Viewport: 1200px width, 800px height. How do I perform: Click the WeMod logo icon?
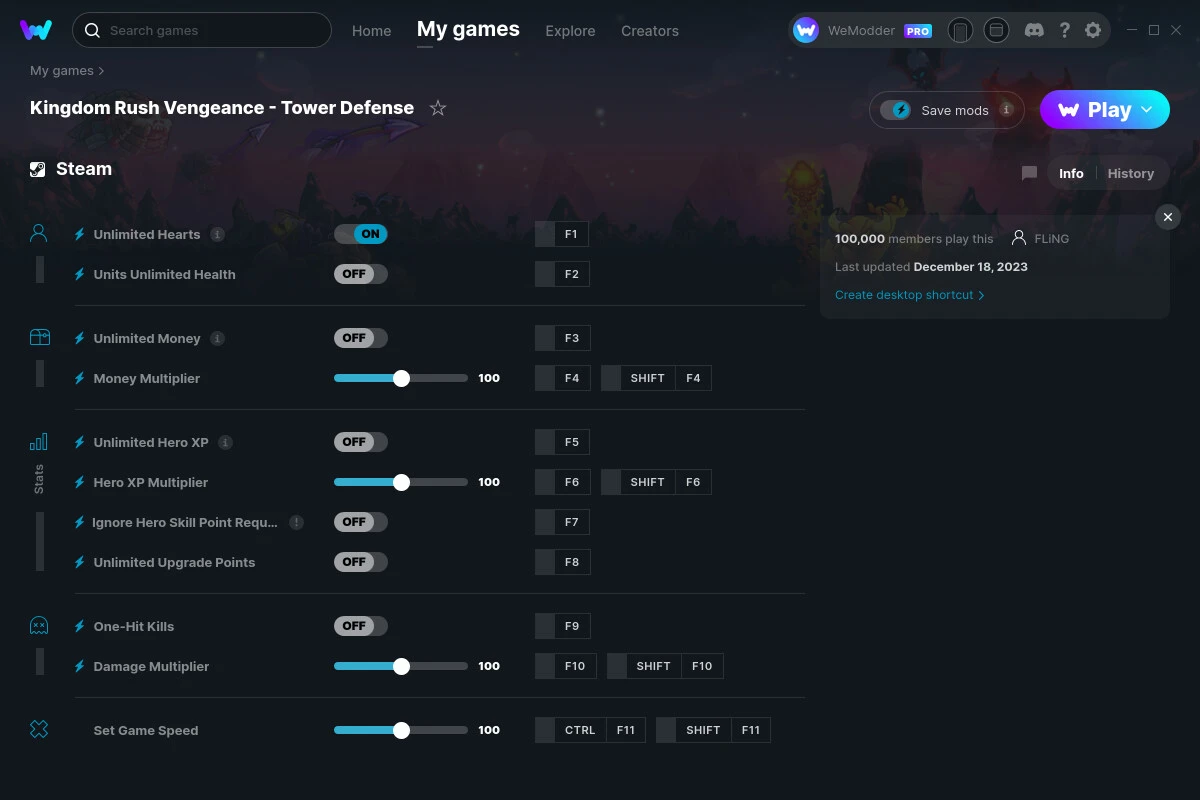[36, 30]
